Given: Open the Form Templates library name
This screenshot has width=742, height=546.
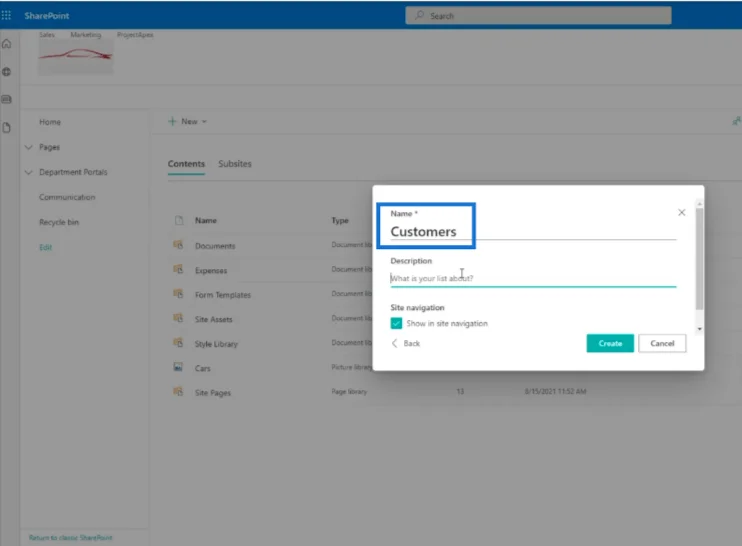Looking at the screenshot, I should [223, 295].
